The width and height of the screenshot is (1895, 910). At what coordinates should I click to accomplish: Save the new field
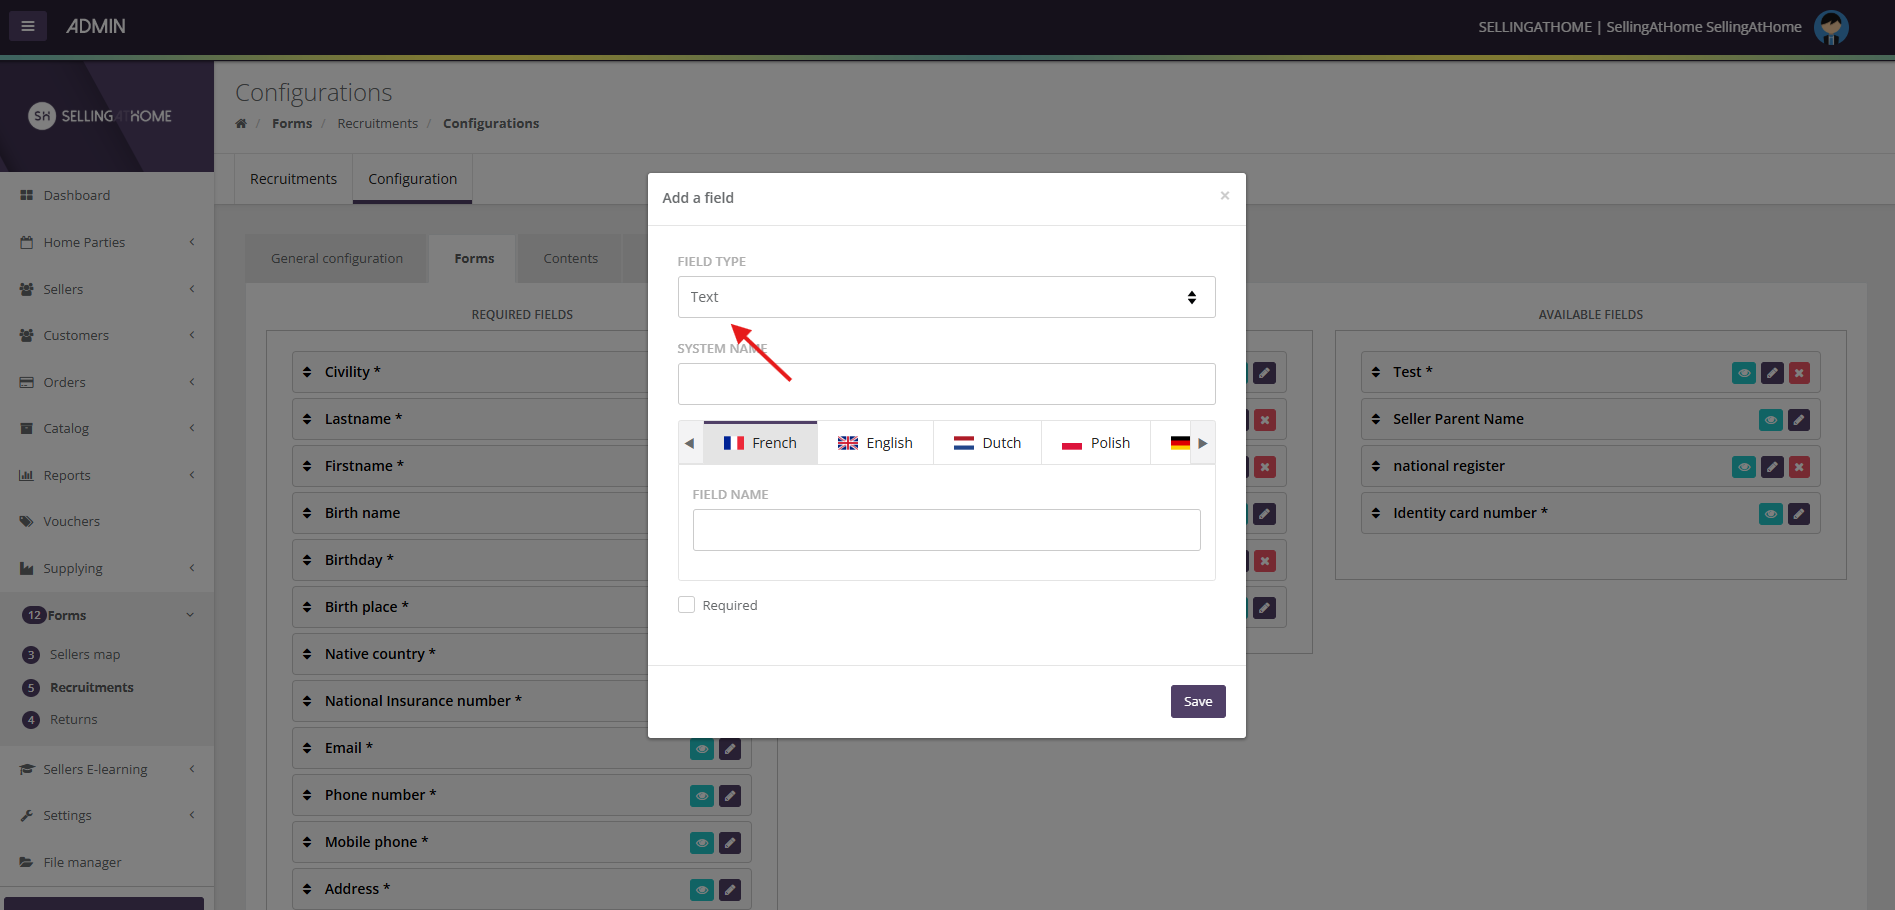point(1197,701)
